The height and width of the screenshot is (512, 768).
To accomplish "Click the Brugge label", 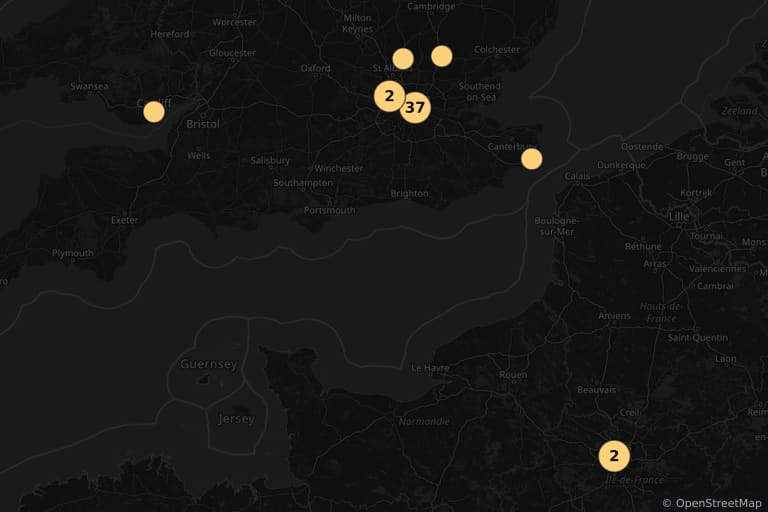I will (x=693, y=156).
